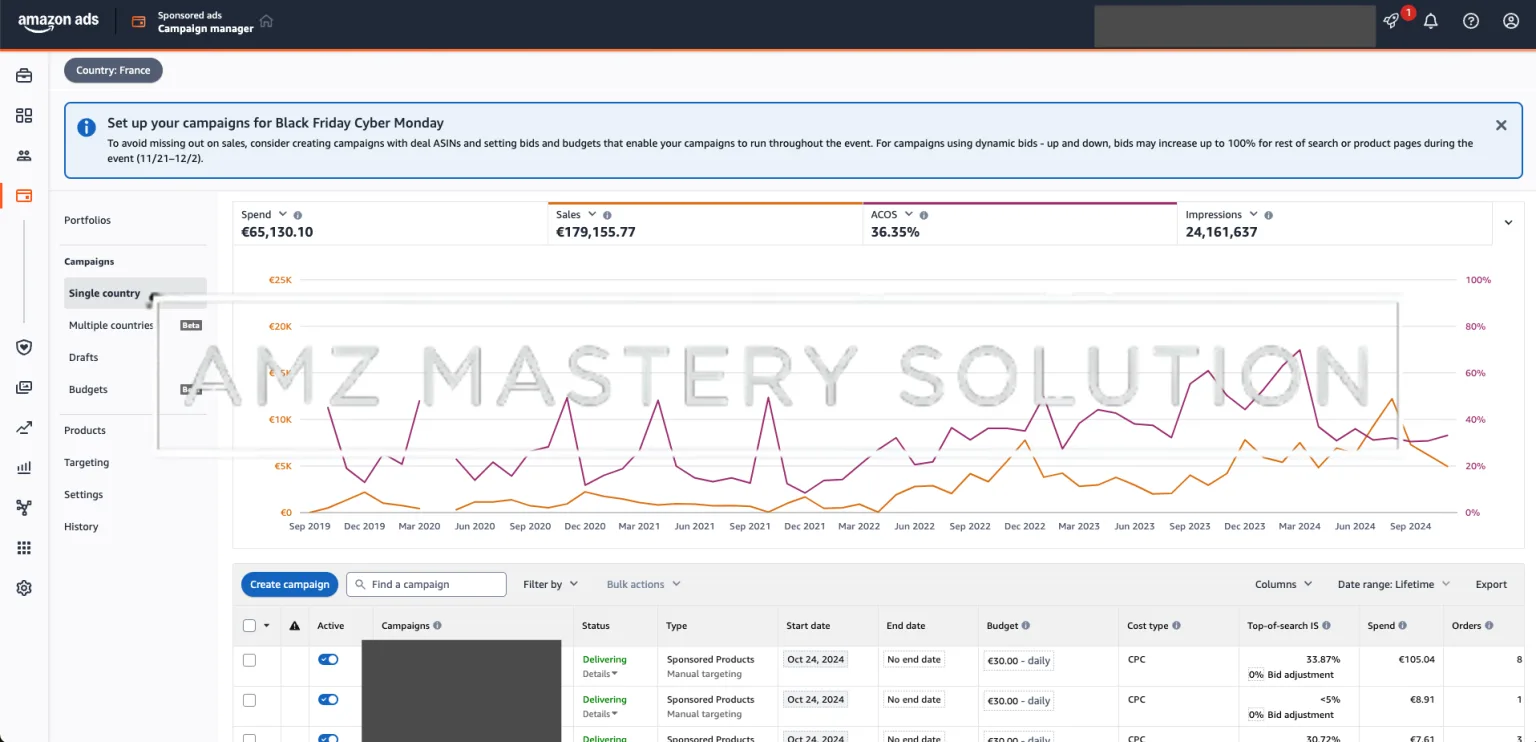
Task: Dismiss the Black Friday banner
Action: 1501,125
